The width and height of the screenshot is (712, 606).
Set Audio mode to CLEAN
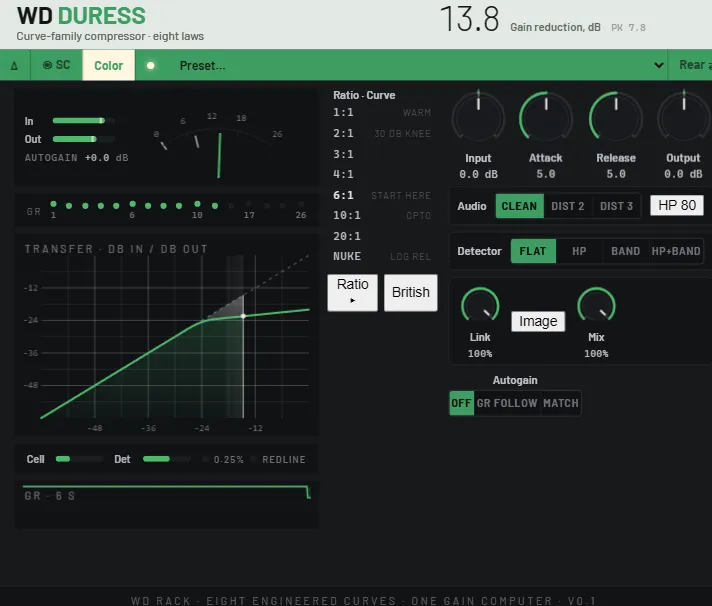(x=519, y=206)
